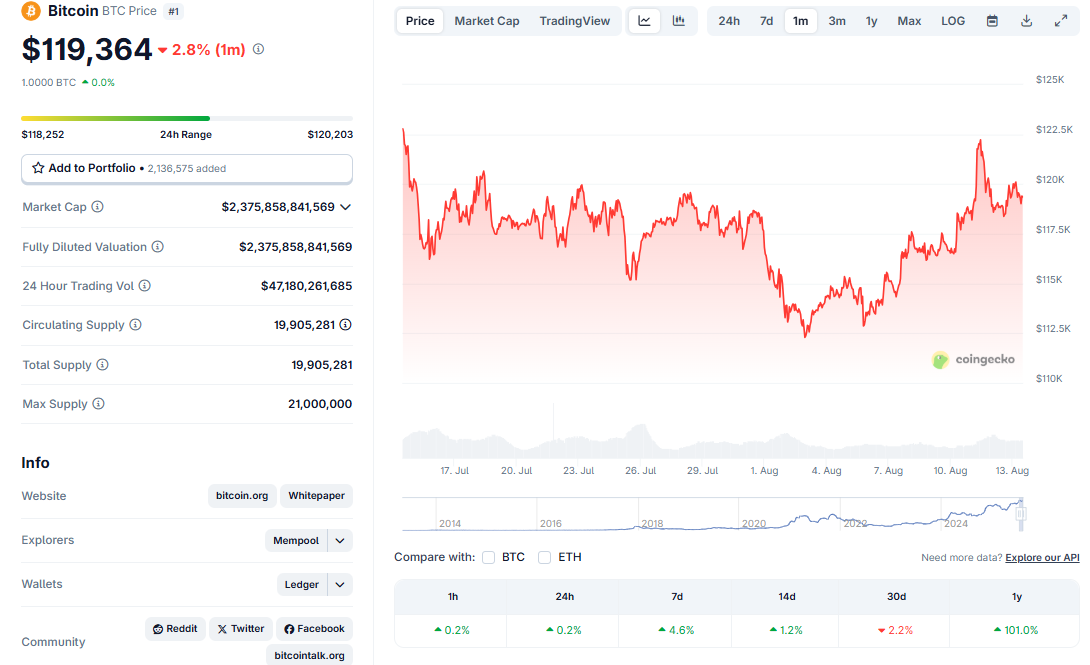
Task: Open the Whitepaper link
Action: click(316, 495)
